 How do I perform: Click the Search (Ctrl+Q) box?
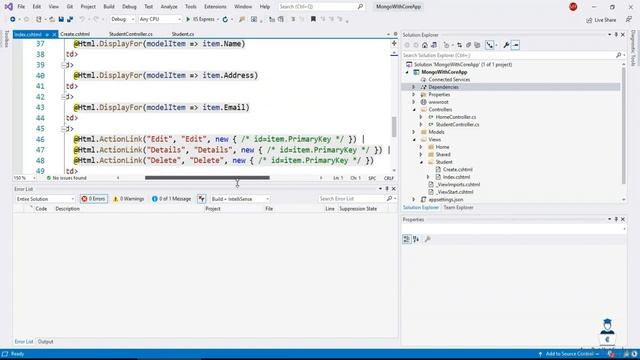[321, 7]
